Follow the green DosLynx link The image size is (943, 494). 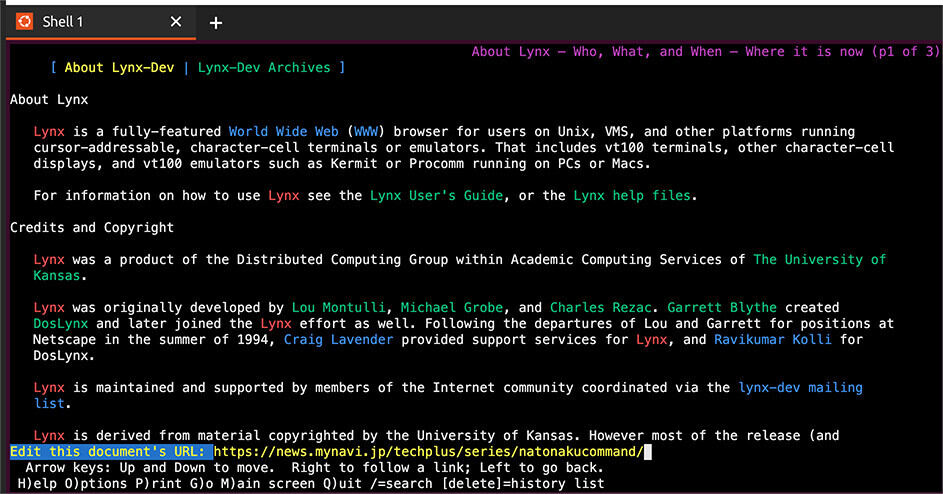coord(61,324)
